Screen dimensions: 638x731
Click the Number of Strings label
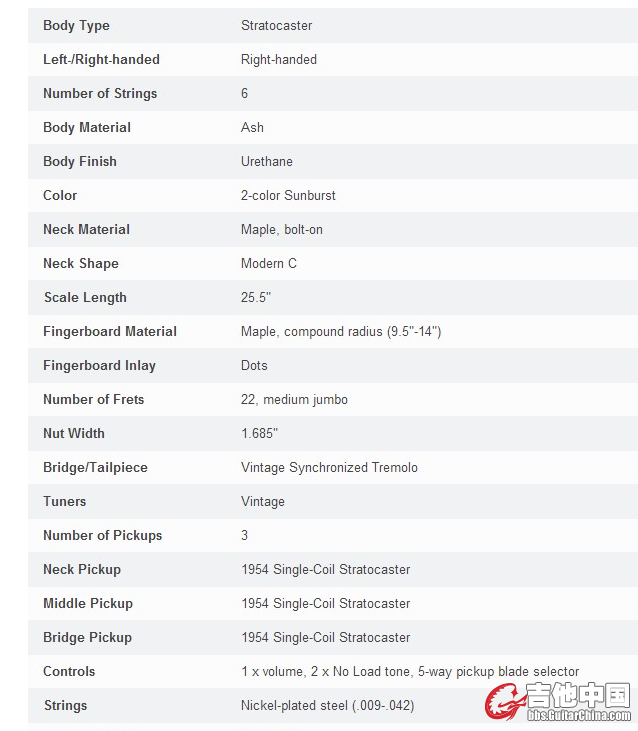pos(100,93)
